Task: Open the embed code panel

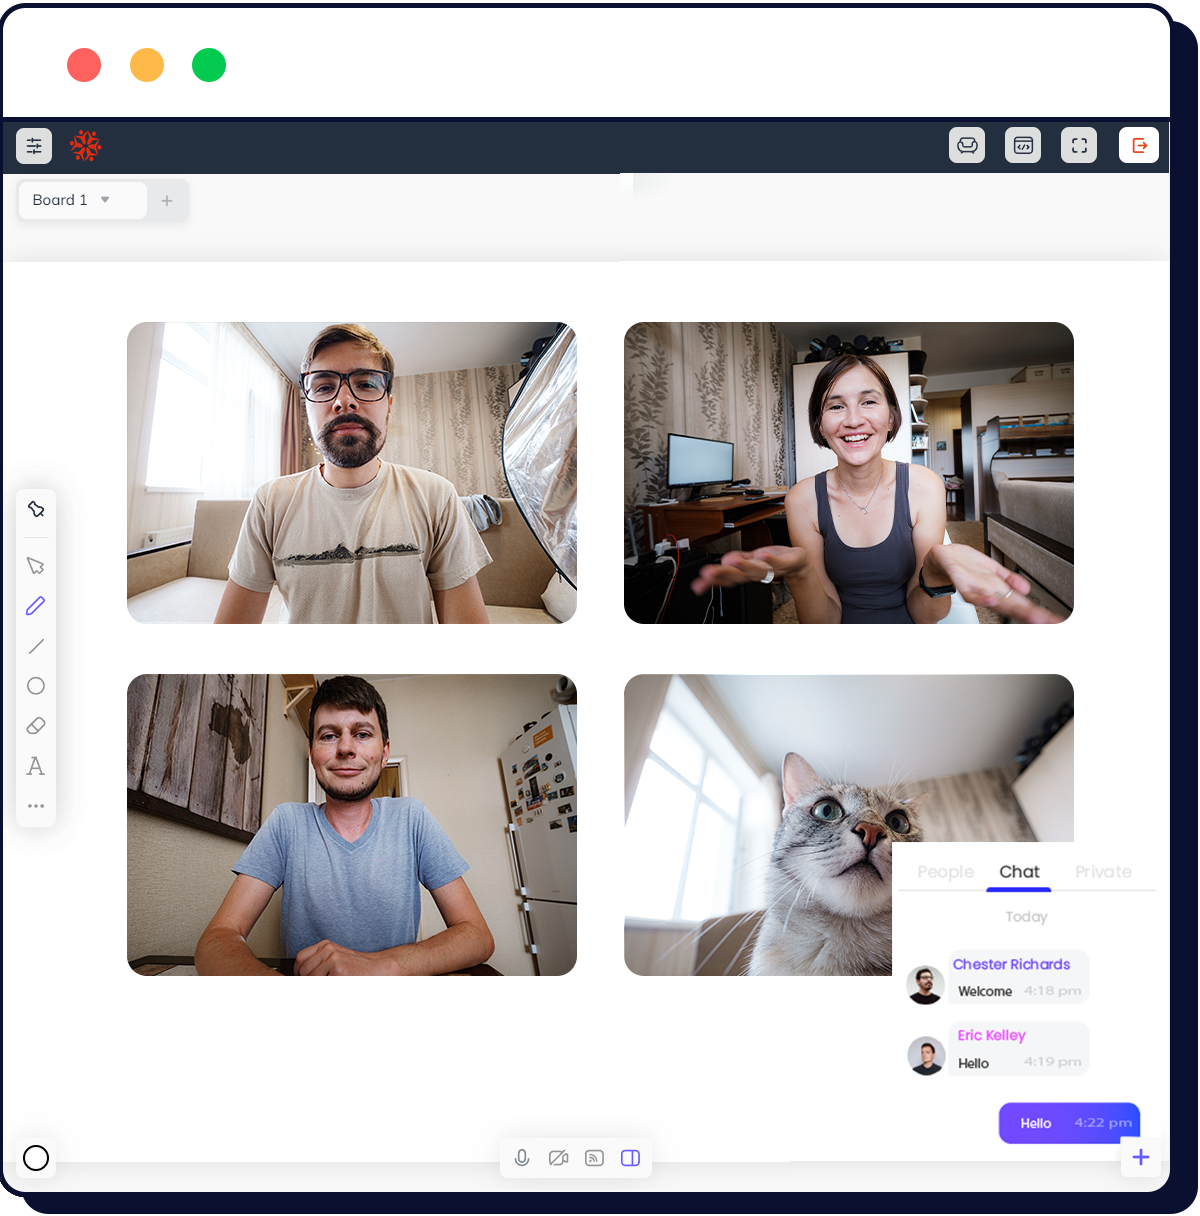Action: click(x=1022, y=145)
